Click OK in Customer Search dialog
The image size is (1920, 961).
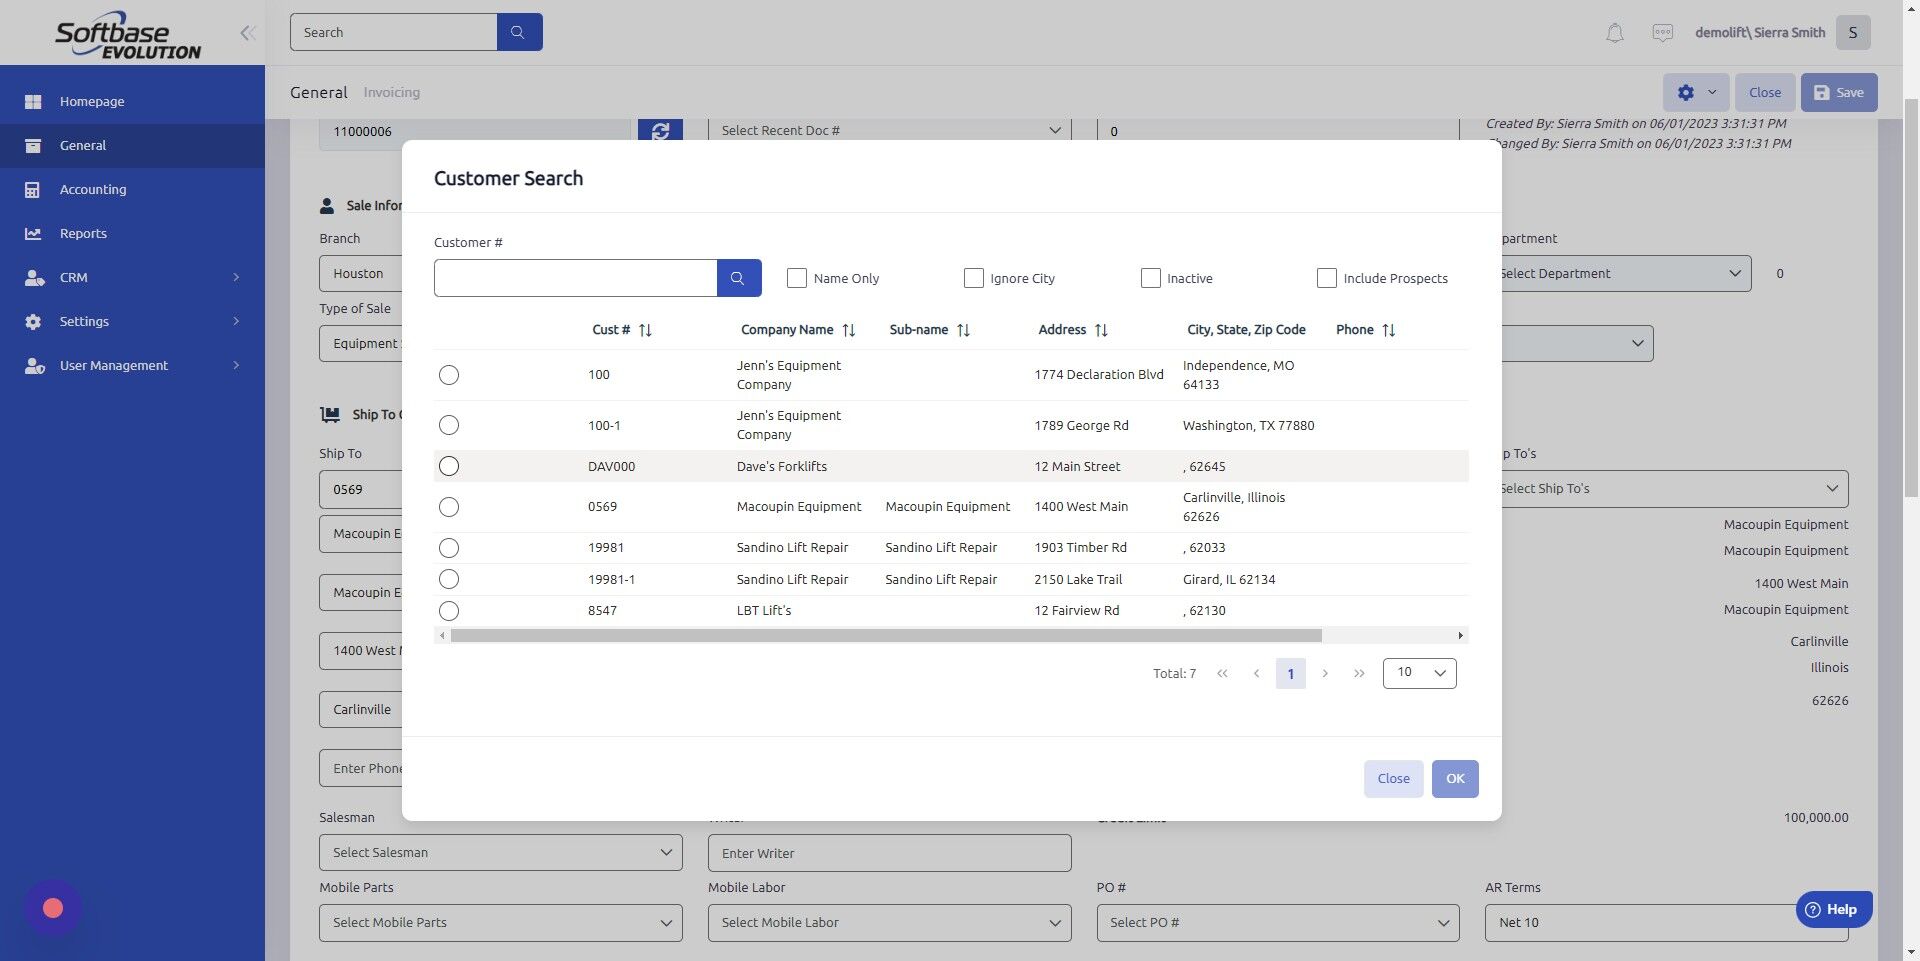tap(1455, 779)
